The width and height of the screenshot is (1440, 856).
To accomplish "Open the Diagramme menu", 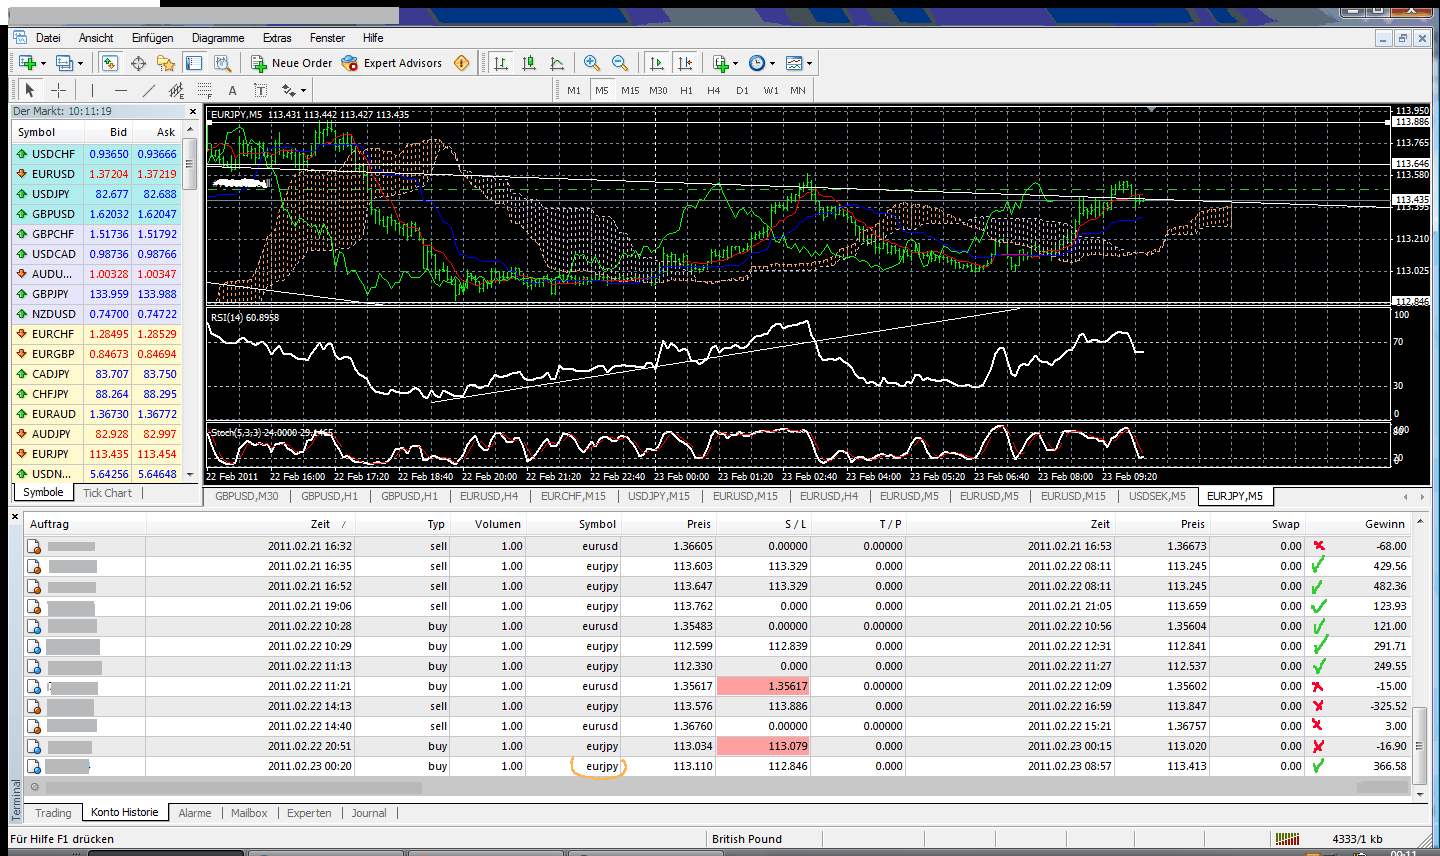I will [x=218, y=38].
